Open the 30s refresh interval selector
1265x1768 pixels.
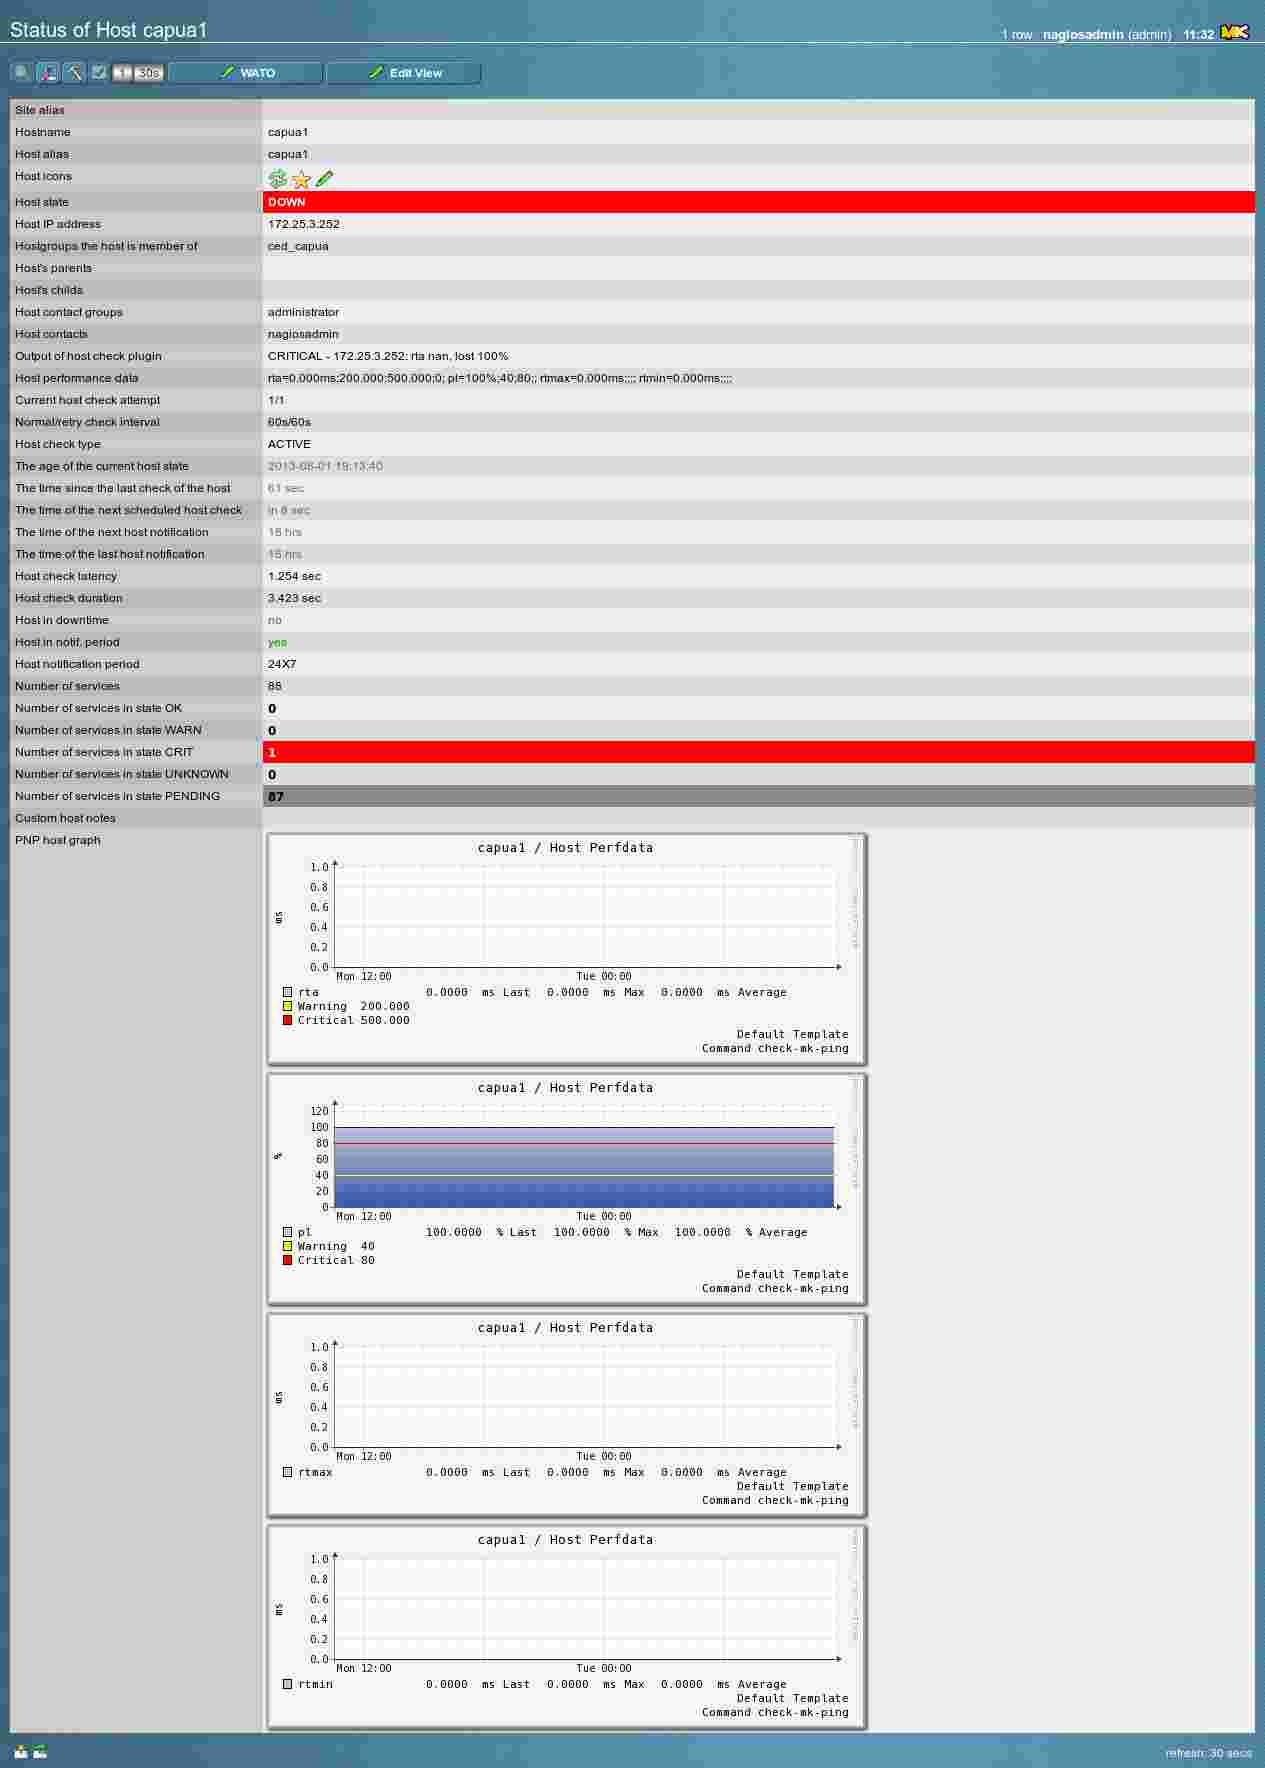click(149, 73)
